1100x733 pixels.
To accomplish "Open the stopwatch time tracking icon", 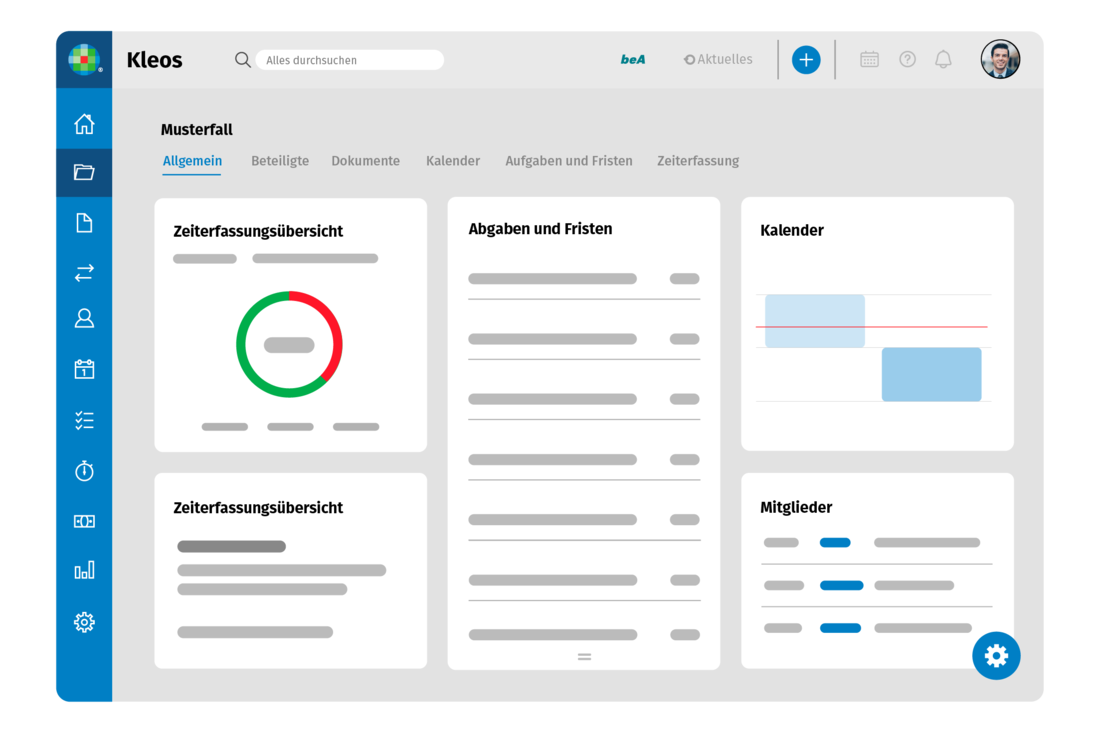I will pyautogui.click(x=84, y=471).
